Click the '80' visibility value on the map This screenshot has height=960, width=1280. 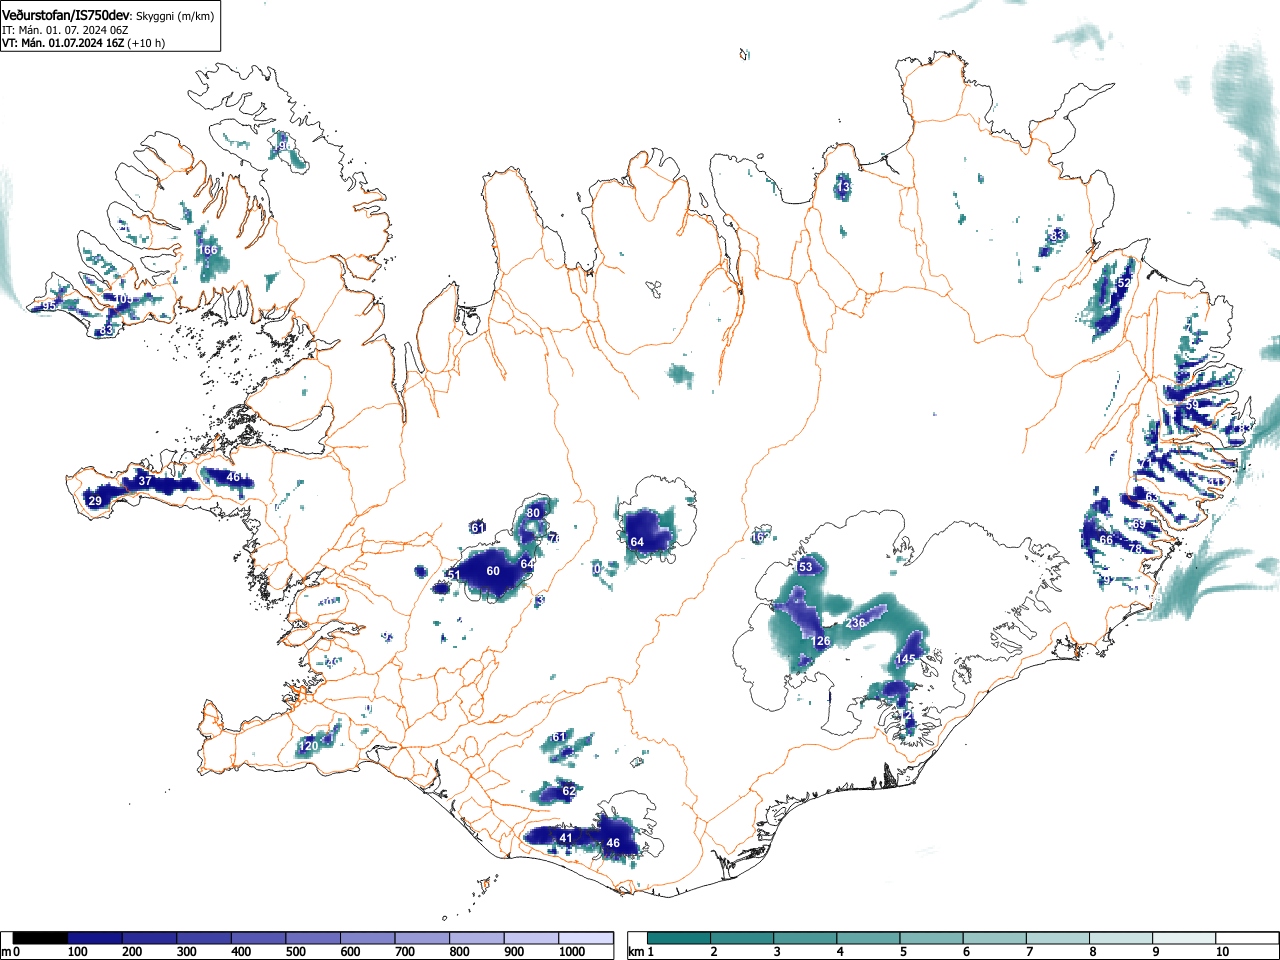pos(533,513)
